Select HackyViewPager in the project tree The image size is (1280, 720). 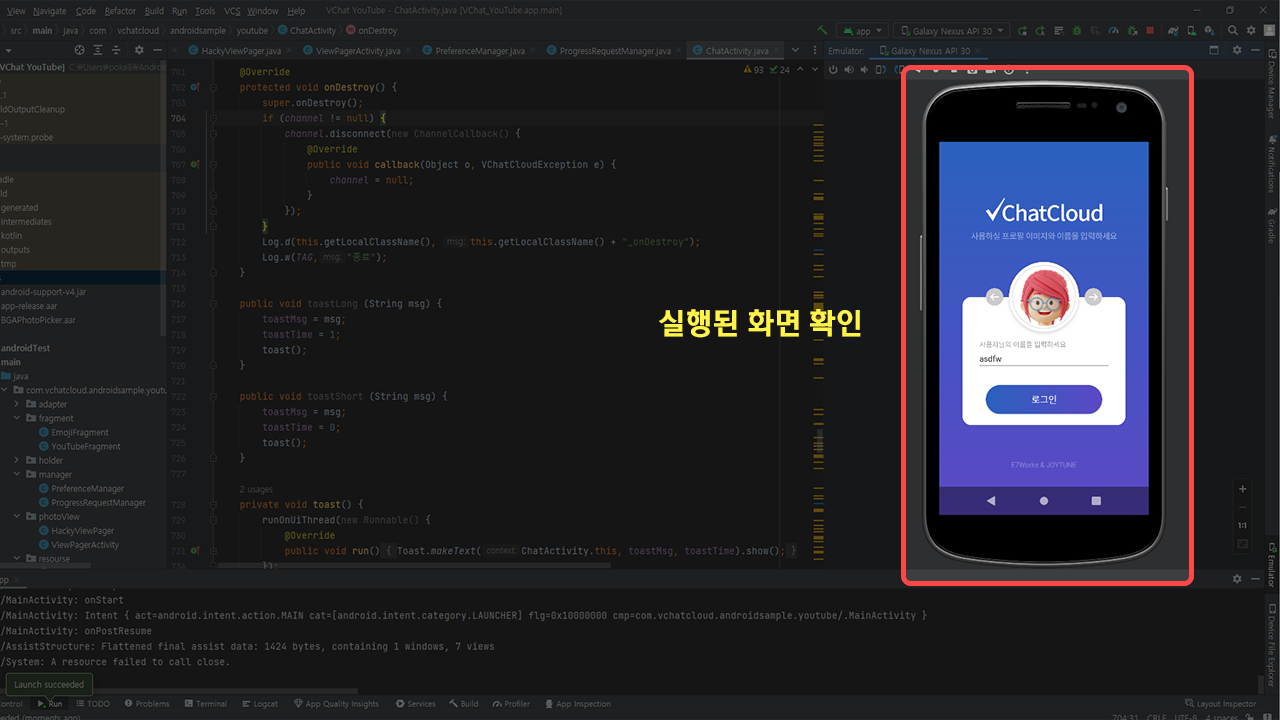[x=82, y=530]
